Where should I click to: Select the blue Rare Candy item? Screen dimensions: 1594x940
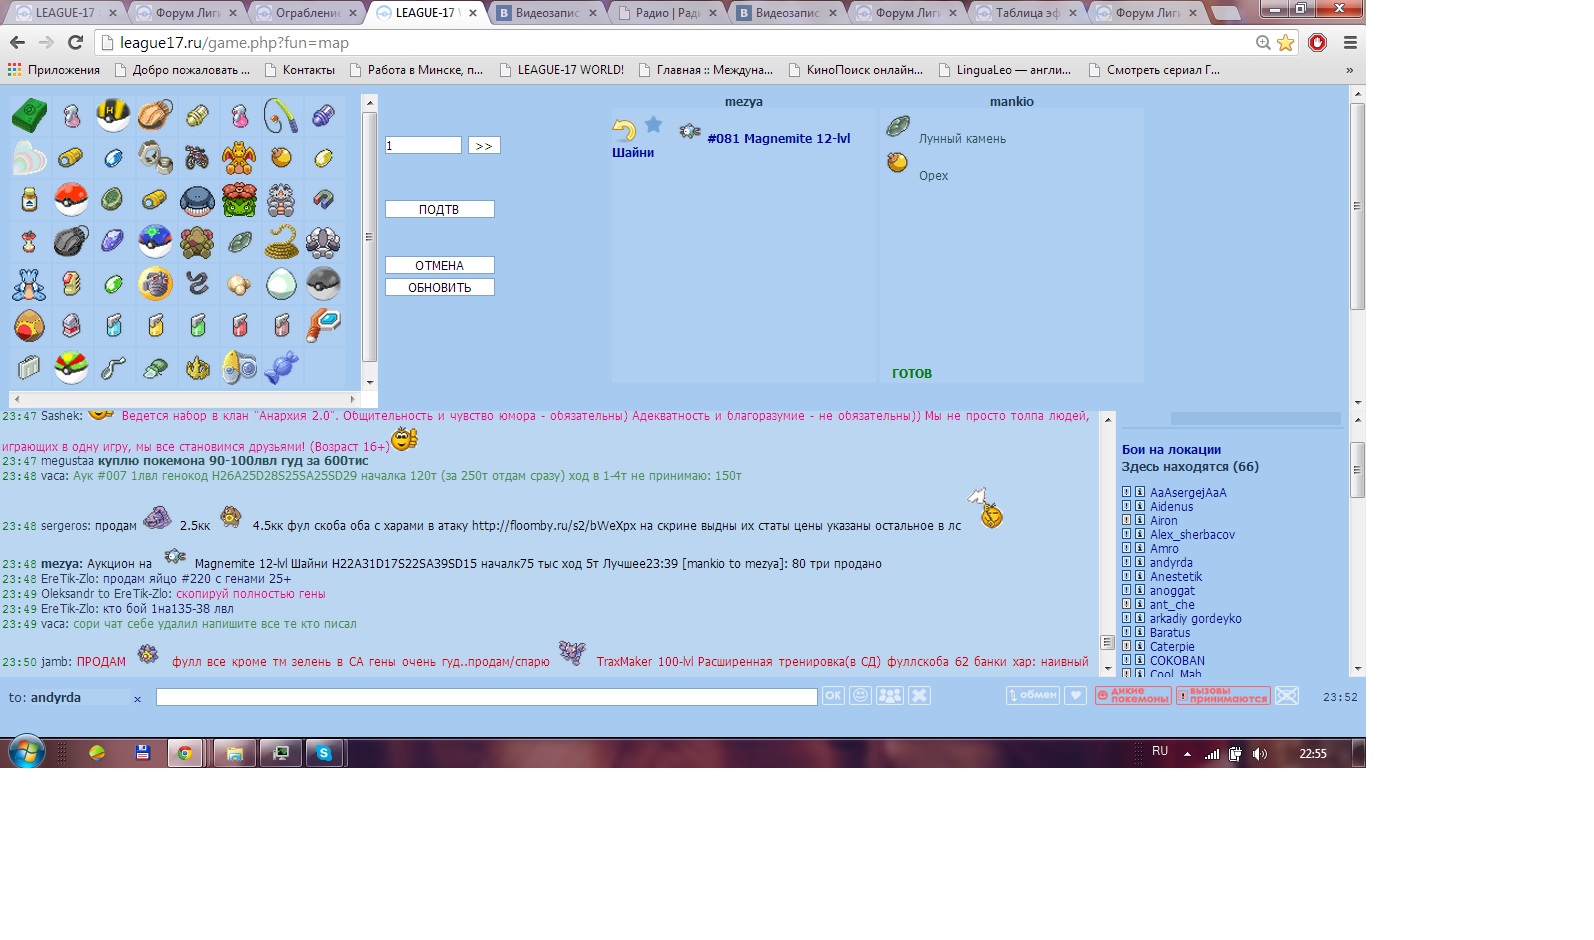281,367
